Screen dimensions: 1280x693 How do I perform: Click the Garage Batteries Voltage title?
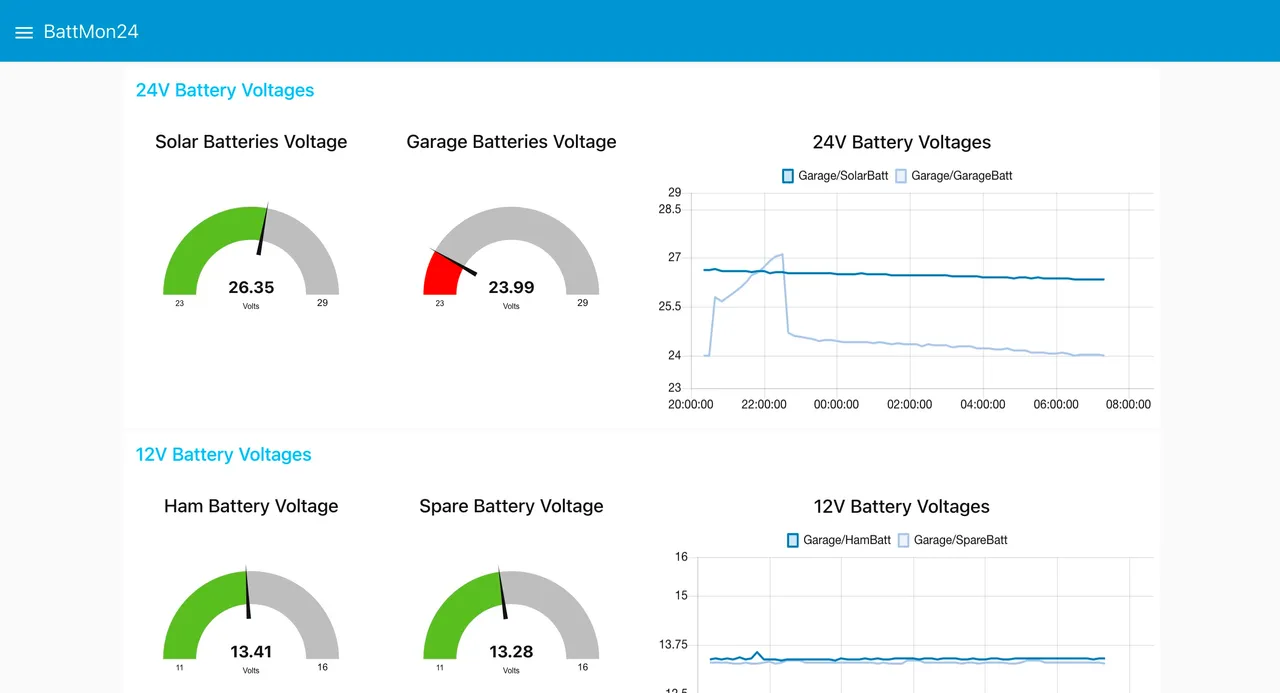[x=511, y=142]
